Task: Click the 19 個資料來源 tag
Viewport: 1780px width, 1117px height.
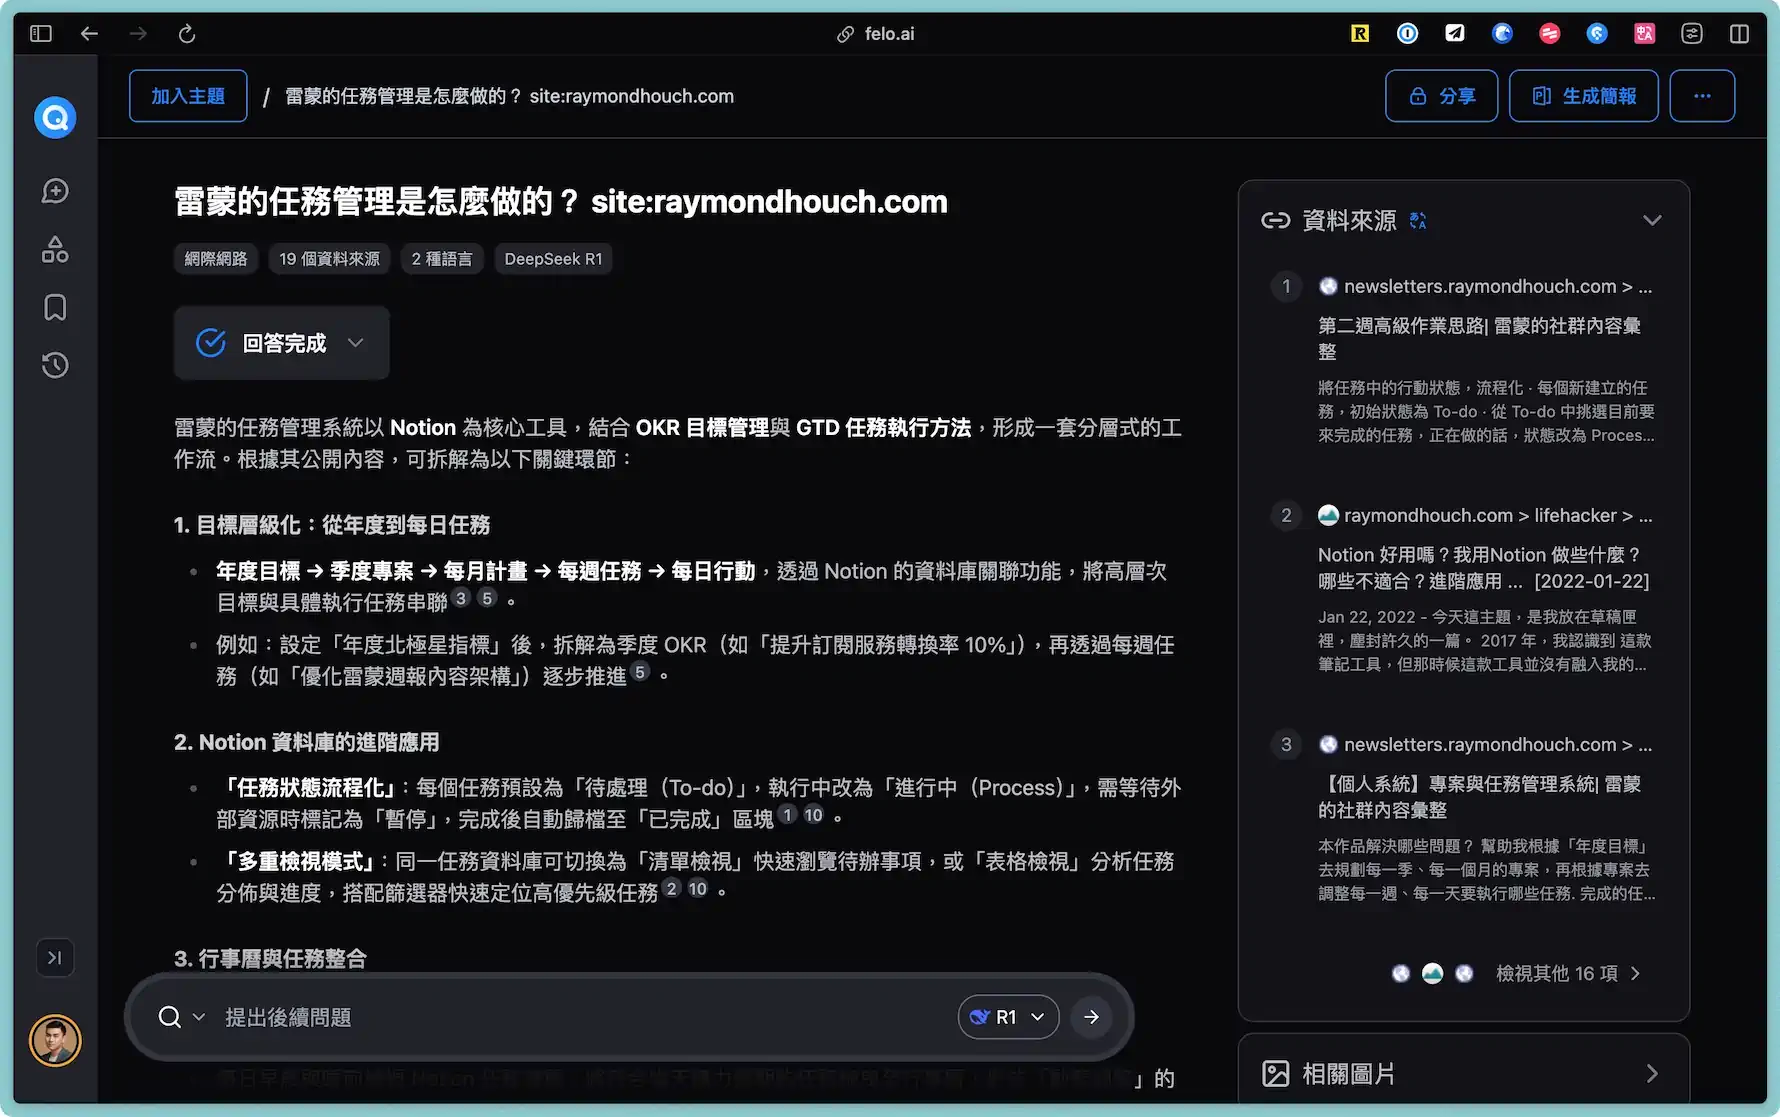Action: tap(329, 259)
